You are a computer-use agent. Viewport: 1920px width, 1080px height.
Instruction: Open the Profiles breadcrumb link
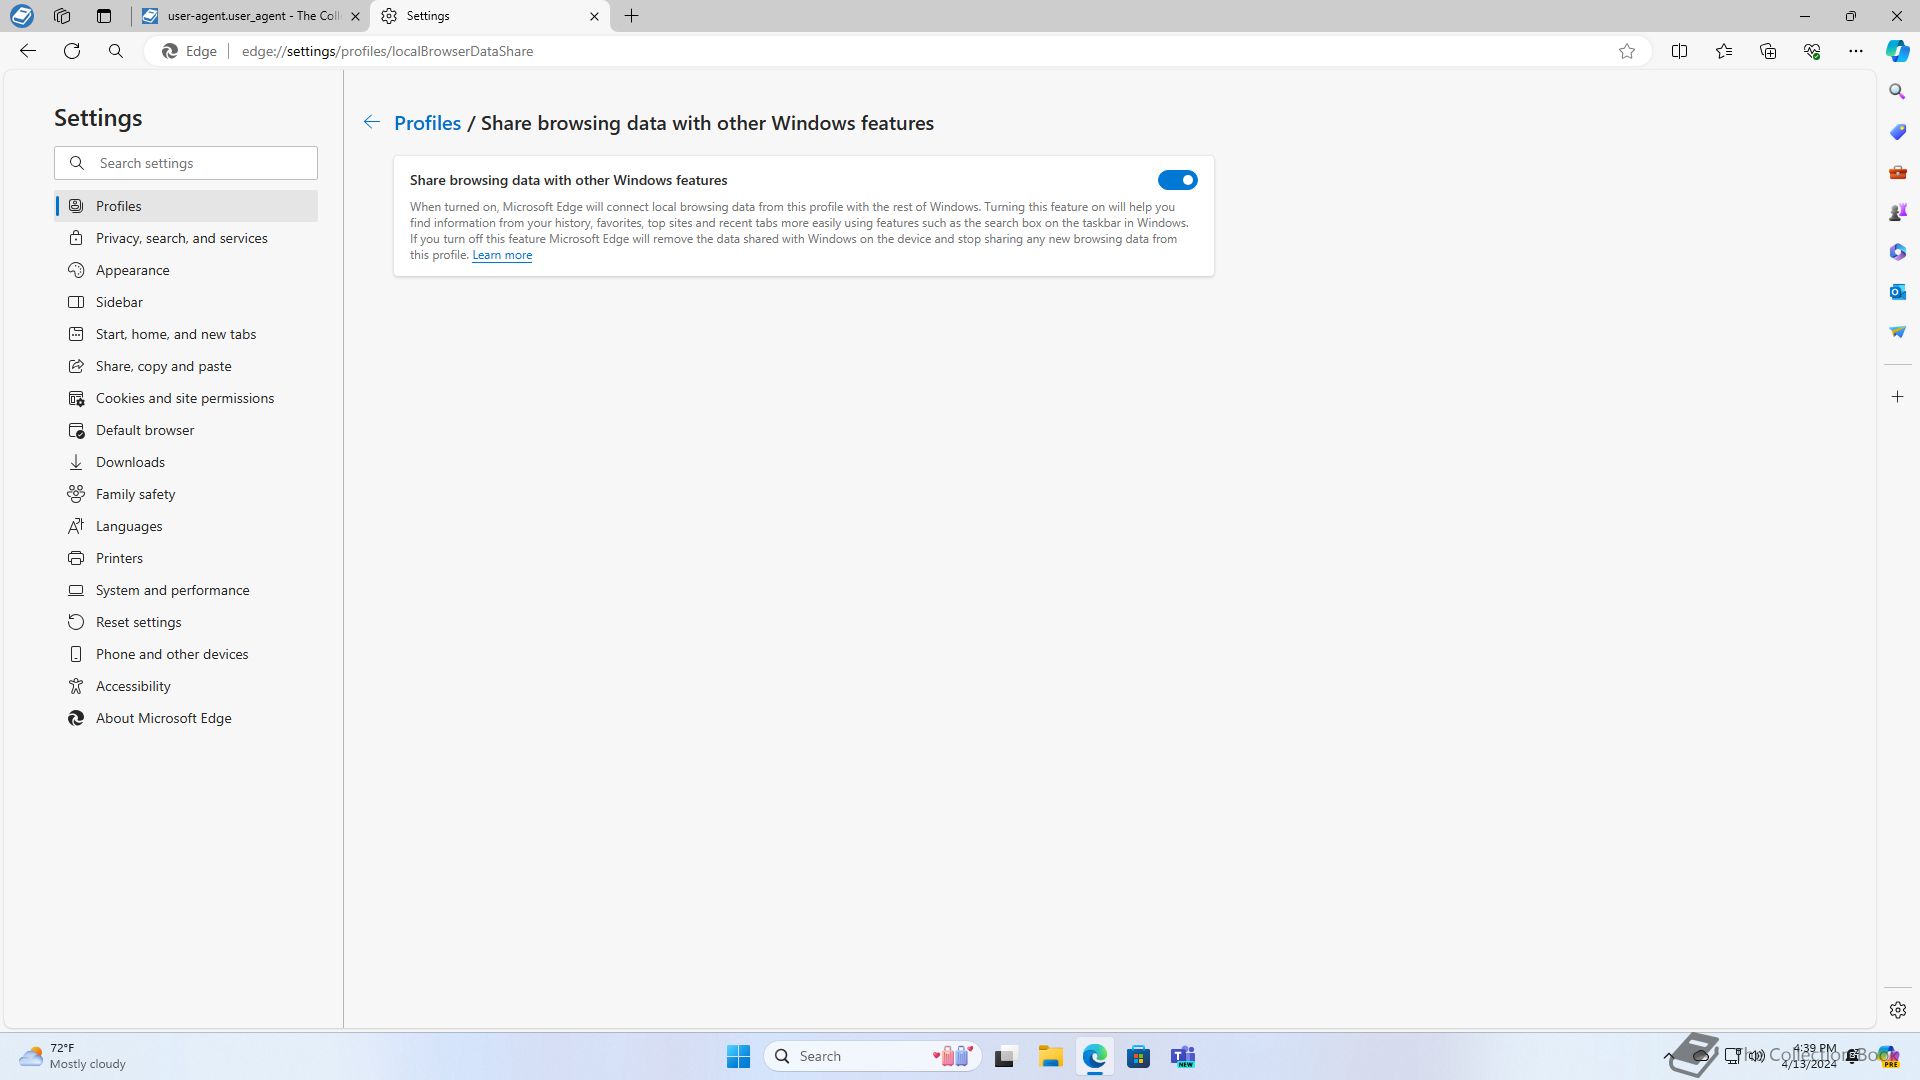click(427, 123)
